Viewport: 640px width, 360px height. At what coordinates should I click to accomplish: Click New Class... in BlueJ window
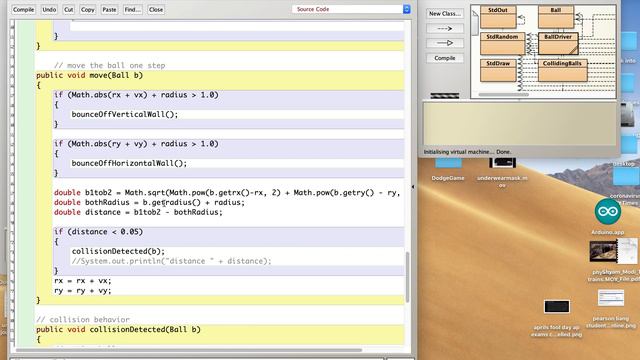click(x=444, y=13)
